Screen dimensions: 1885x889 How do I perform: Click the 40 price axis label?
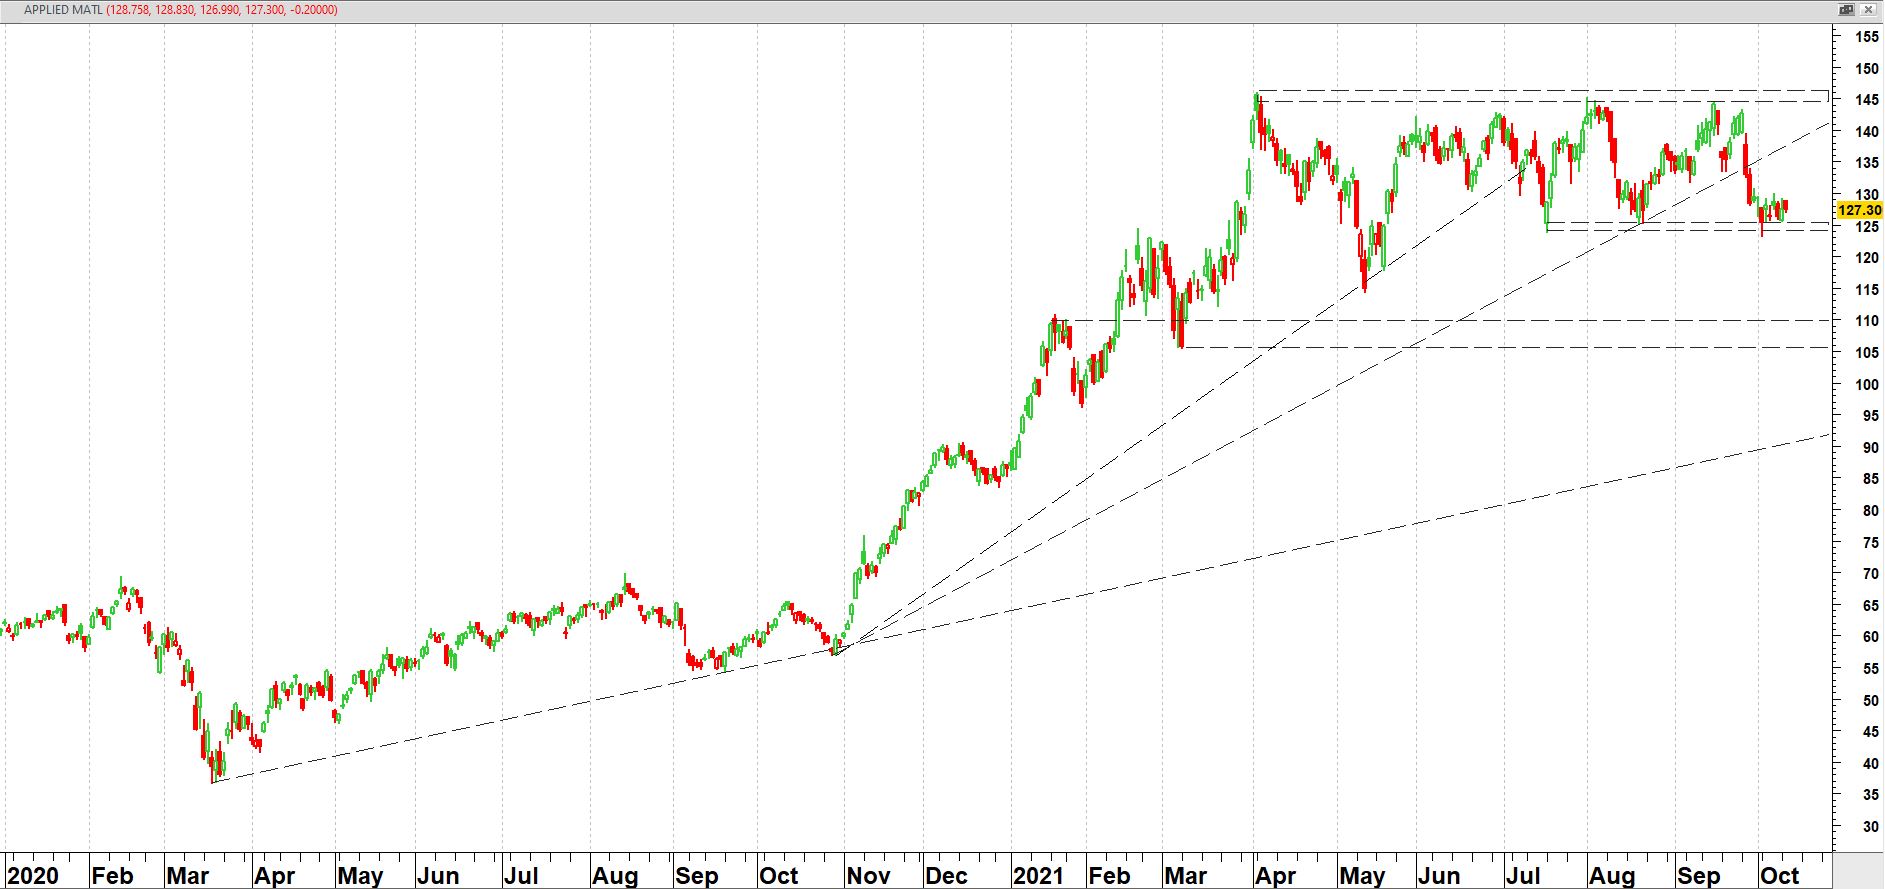click(x=1870, y=764)
